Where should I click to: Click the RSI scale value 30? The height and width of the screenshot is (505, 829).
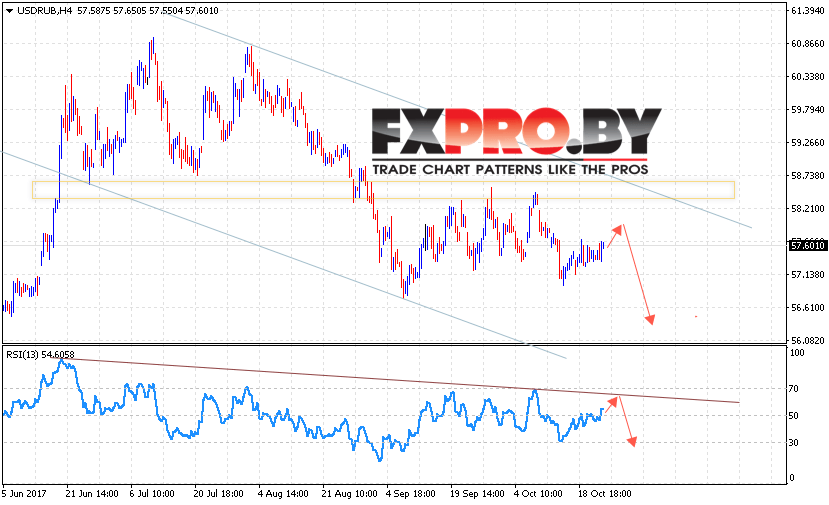(x=793, y=443)
